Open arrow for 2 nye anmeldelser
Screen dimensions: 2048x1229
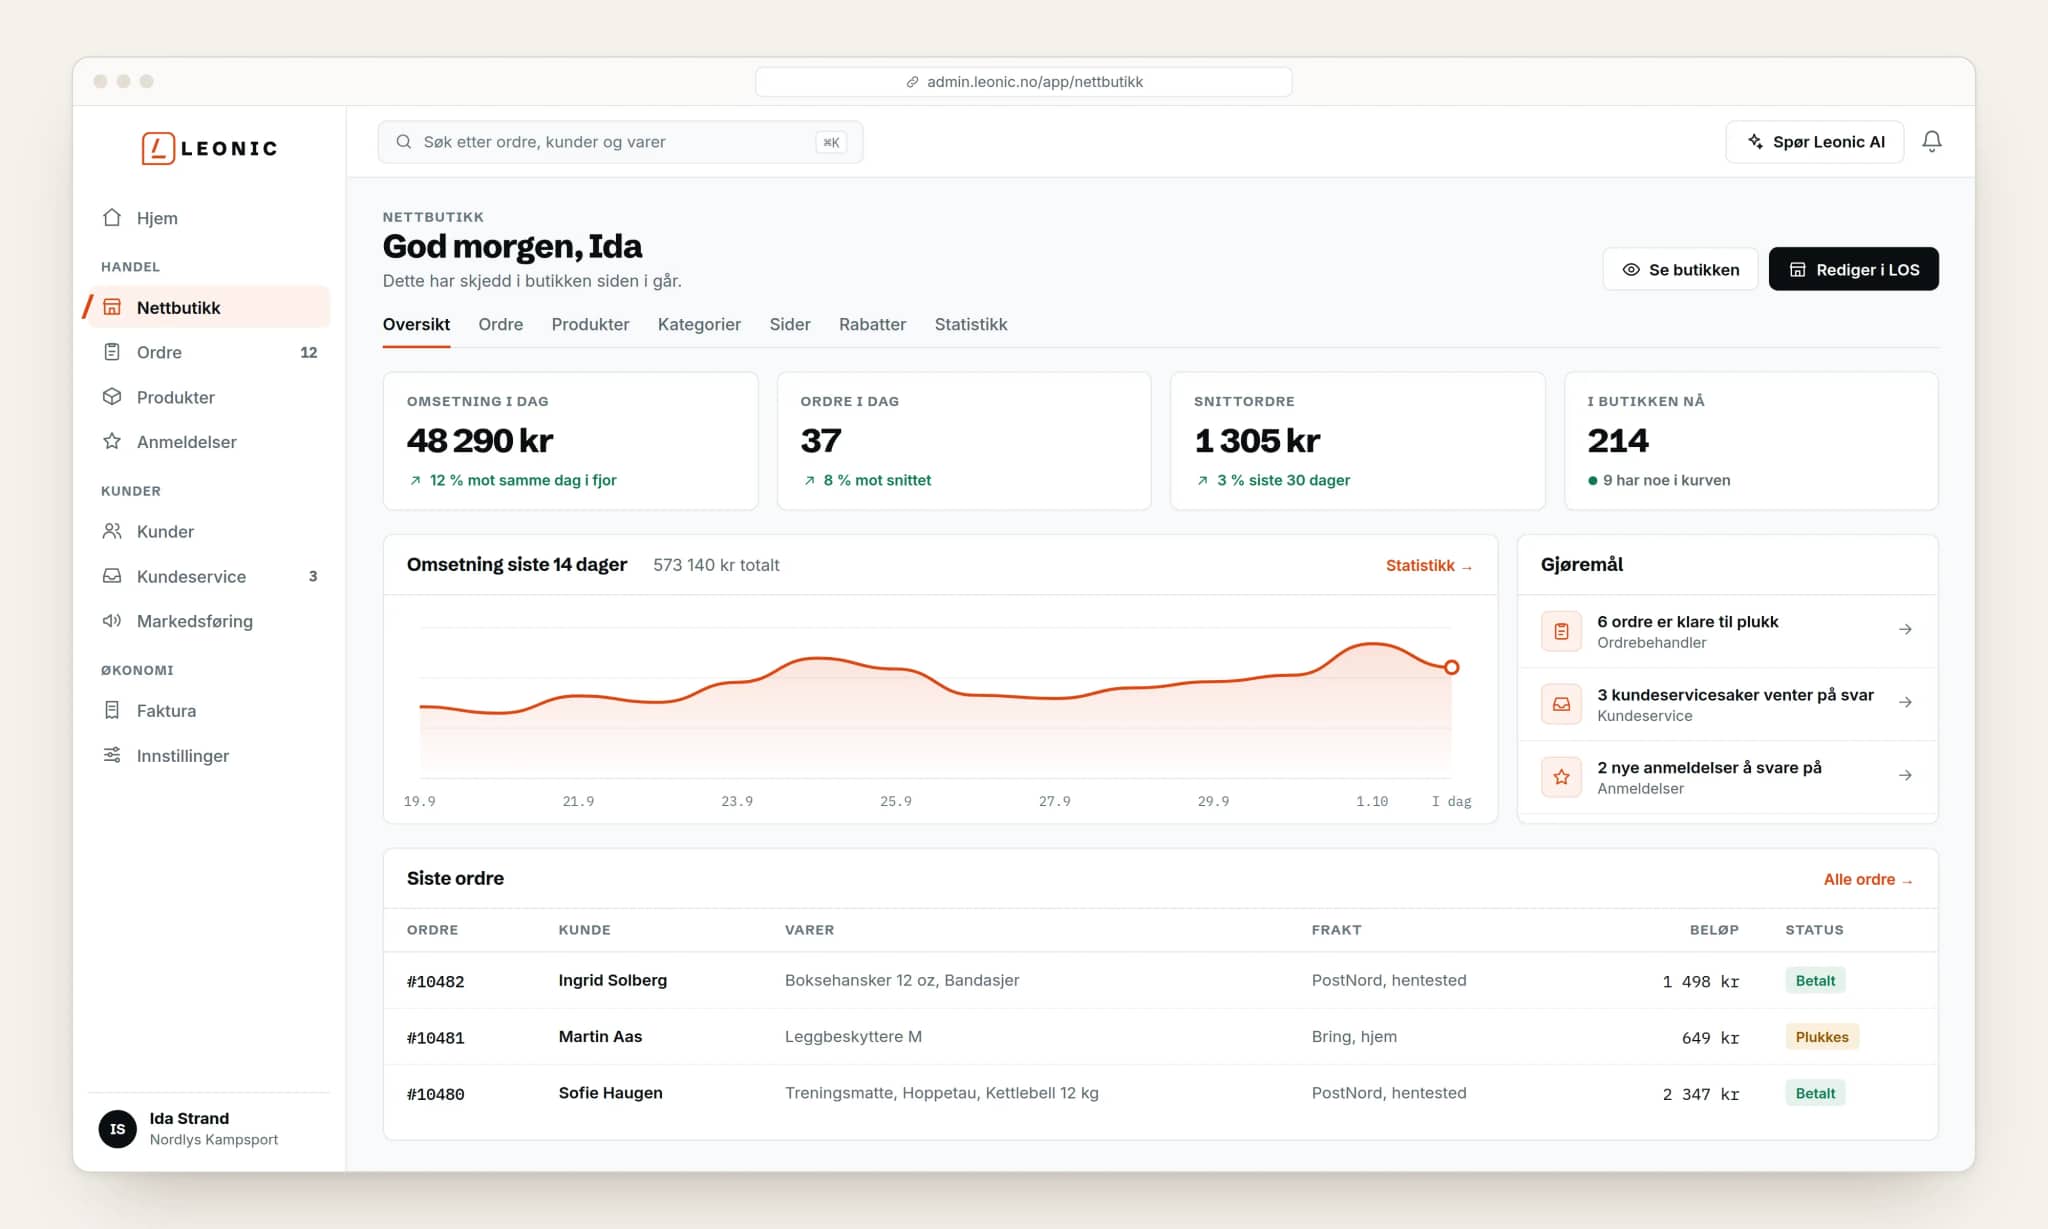(1905, 775)
